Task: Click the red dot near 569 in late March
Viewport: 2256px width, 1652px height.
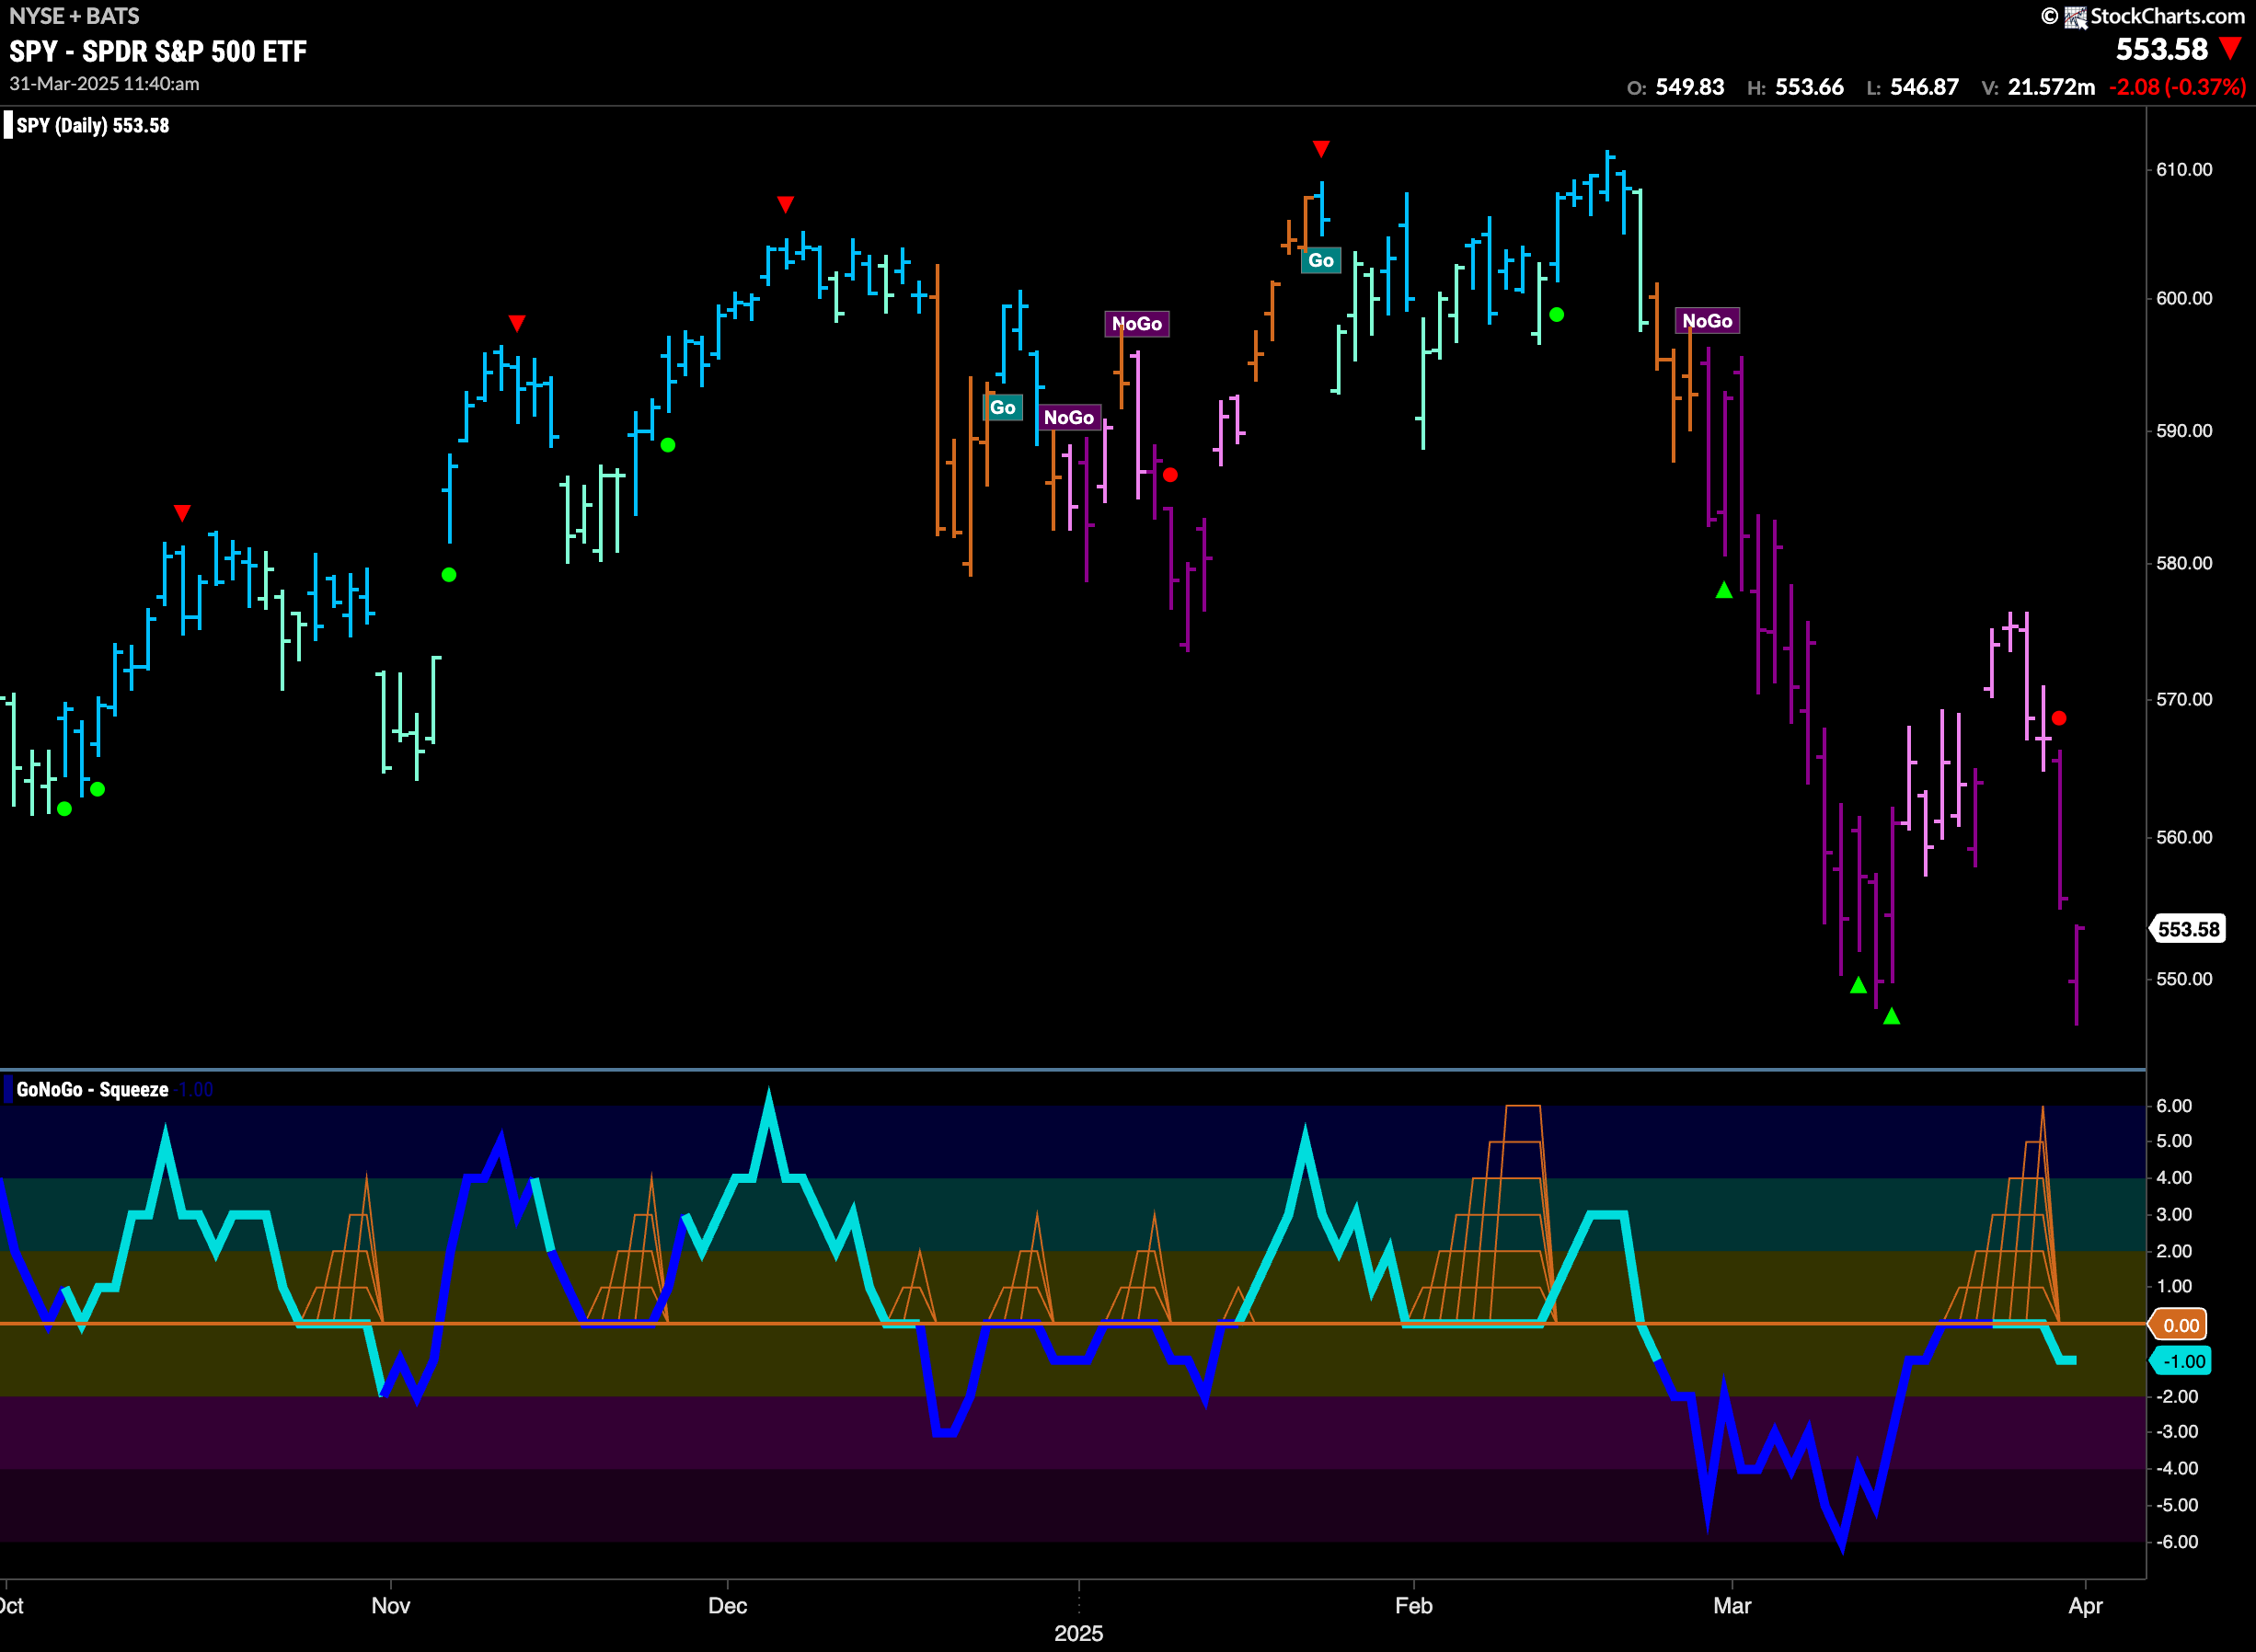Action: pyautogui.click(x=2059, y=718)
